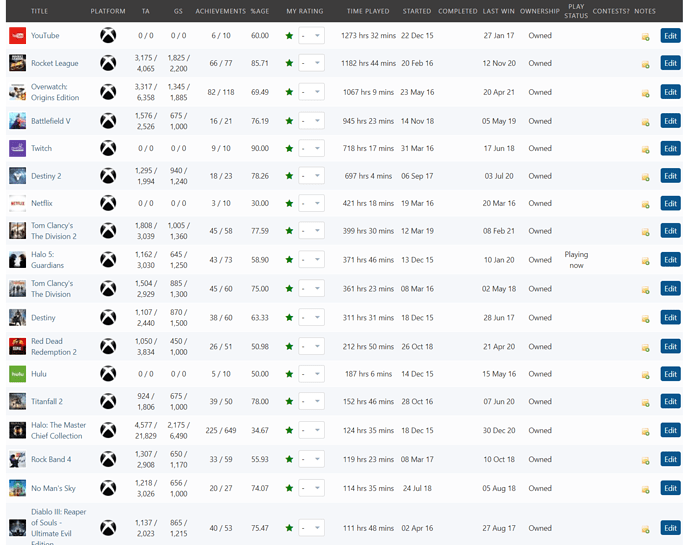Sort by the My Rating column header
690x545 pixels.
pyautogui.click(x=305, y=11)
